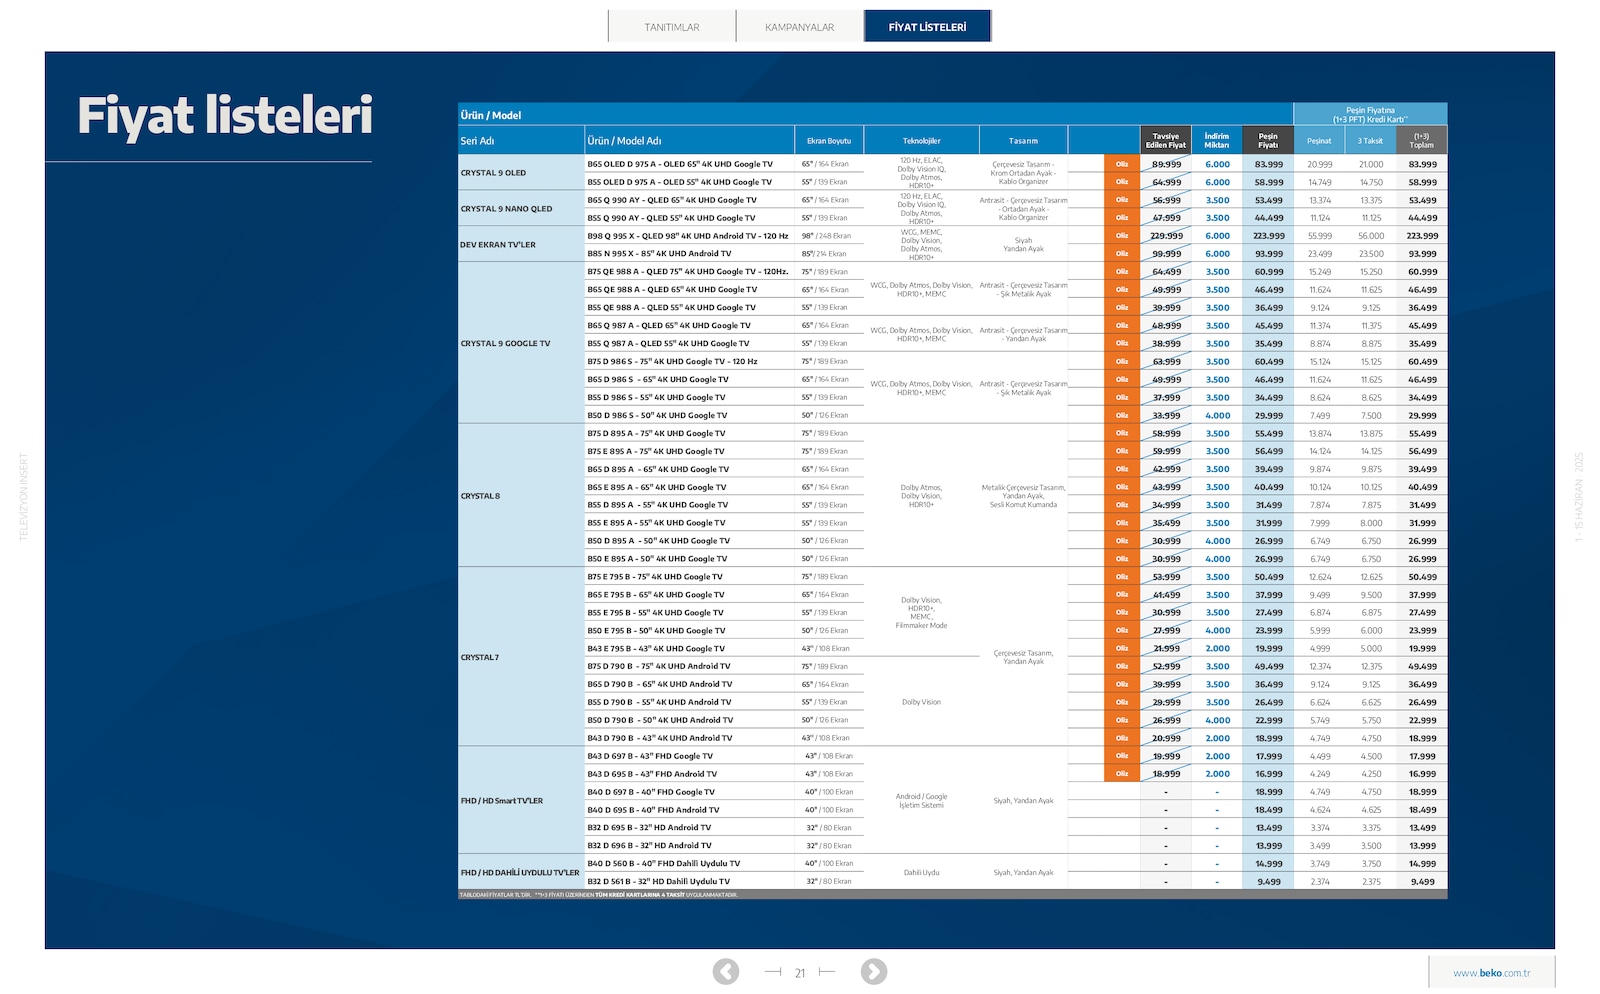Click B75 D 790 B Android TV model name
Image resolution: width=1600 pixels, height=994 pixels.
coord(659,666)
